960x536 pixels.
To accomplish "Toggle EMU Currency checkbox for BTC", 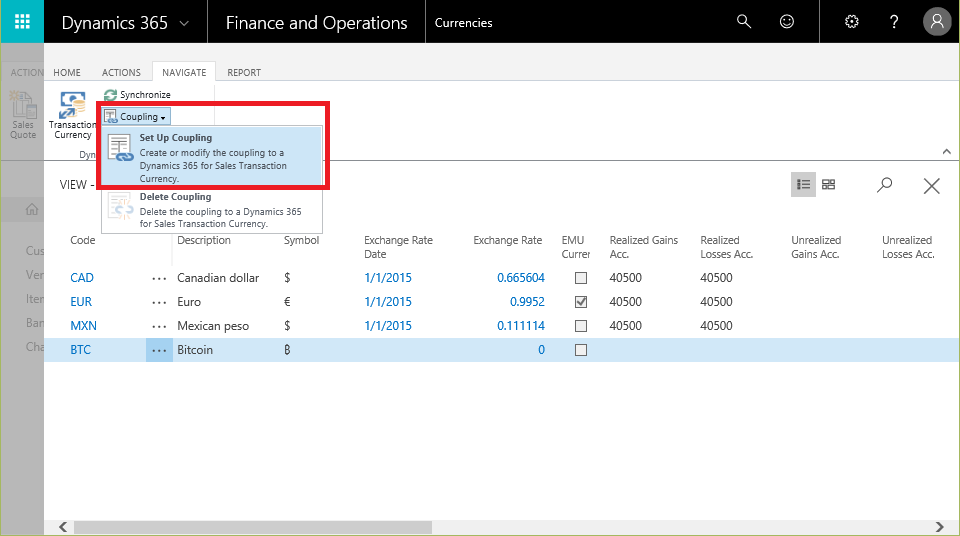I will tap(581, 350).
